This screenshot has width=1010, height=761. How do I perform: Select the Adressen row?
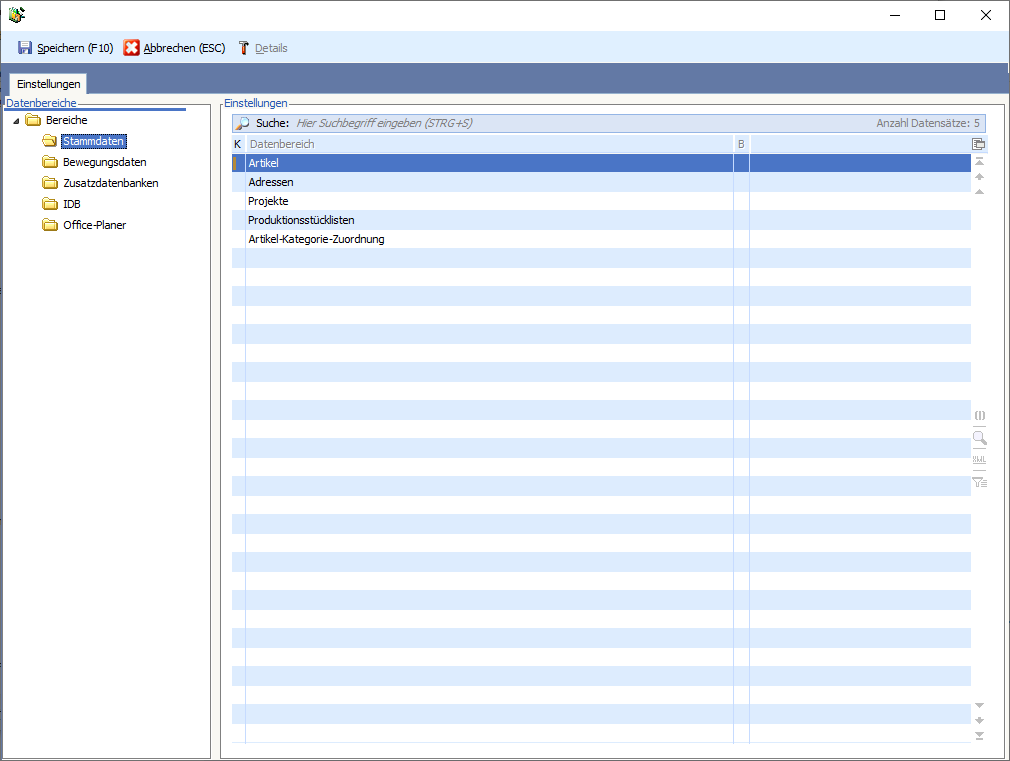coord(271,182)
